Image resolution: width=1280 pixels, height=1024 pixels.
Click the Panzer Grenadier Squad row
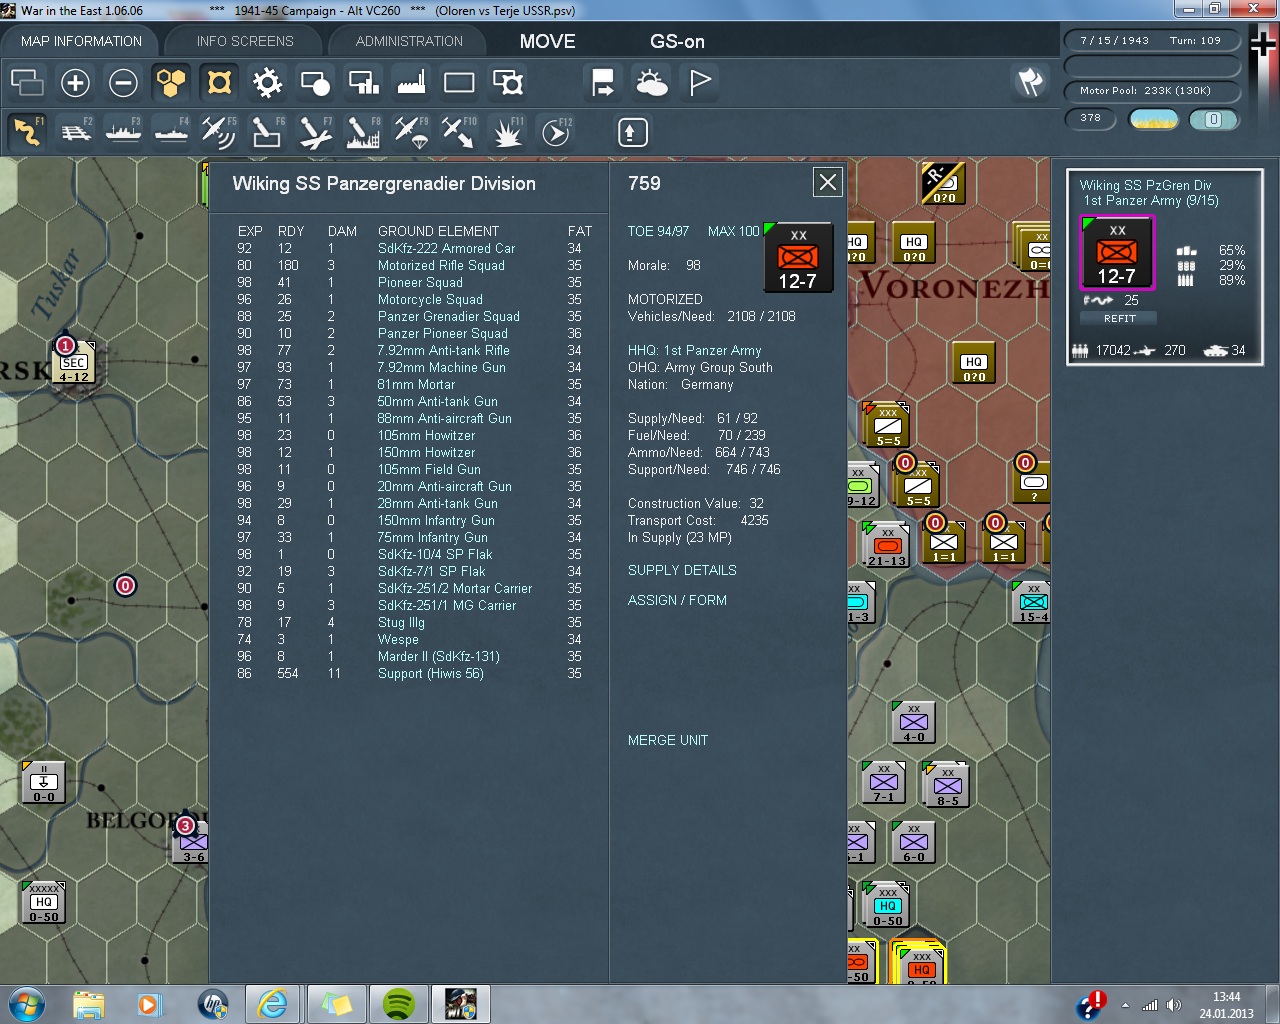click(x=409, y=316)
